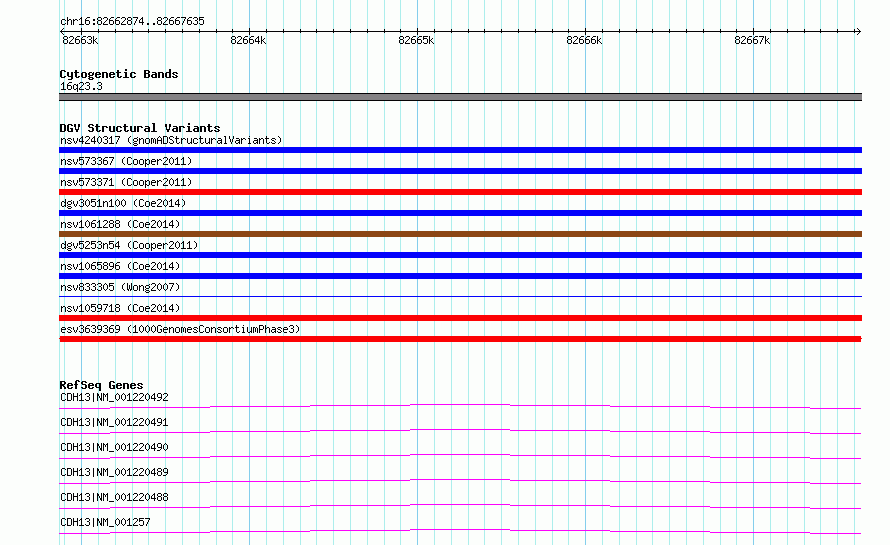Select the magenta intron line under NM_001257
The width and height of the screenshot is (890, 545).
[x=460, y=531]
